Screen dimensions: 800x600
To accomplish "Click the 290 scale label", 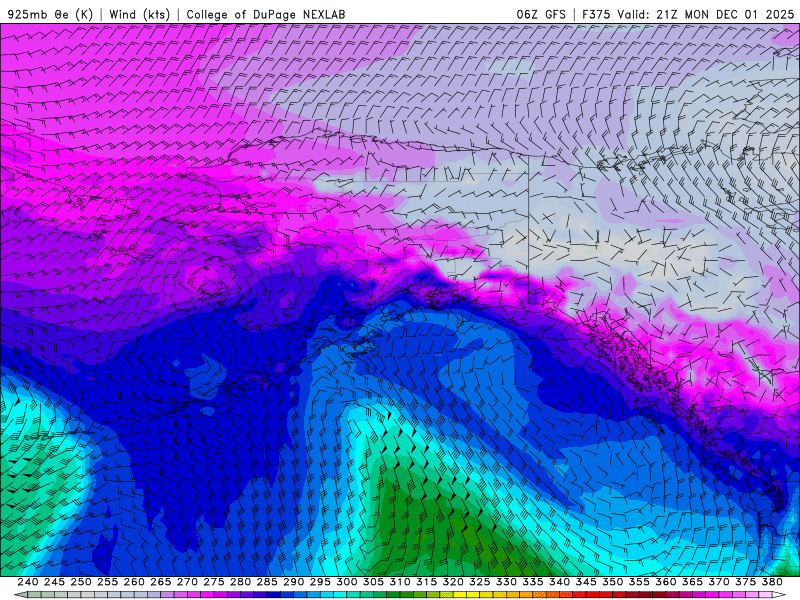I will [293, 582].
